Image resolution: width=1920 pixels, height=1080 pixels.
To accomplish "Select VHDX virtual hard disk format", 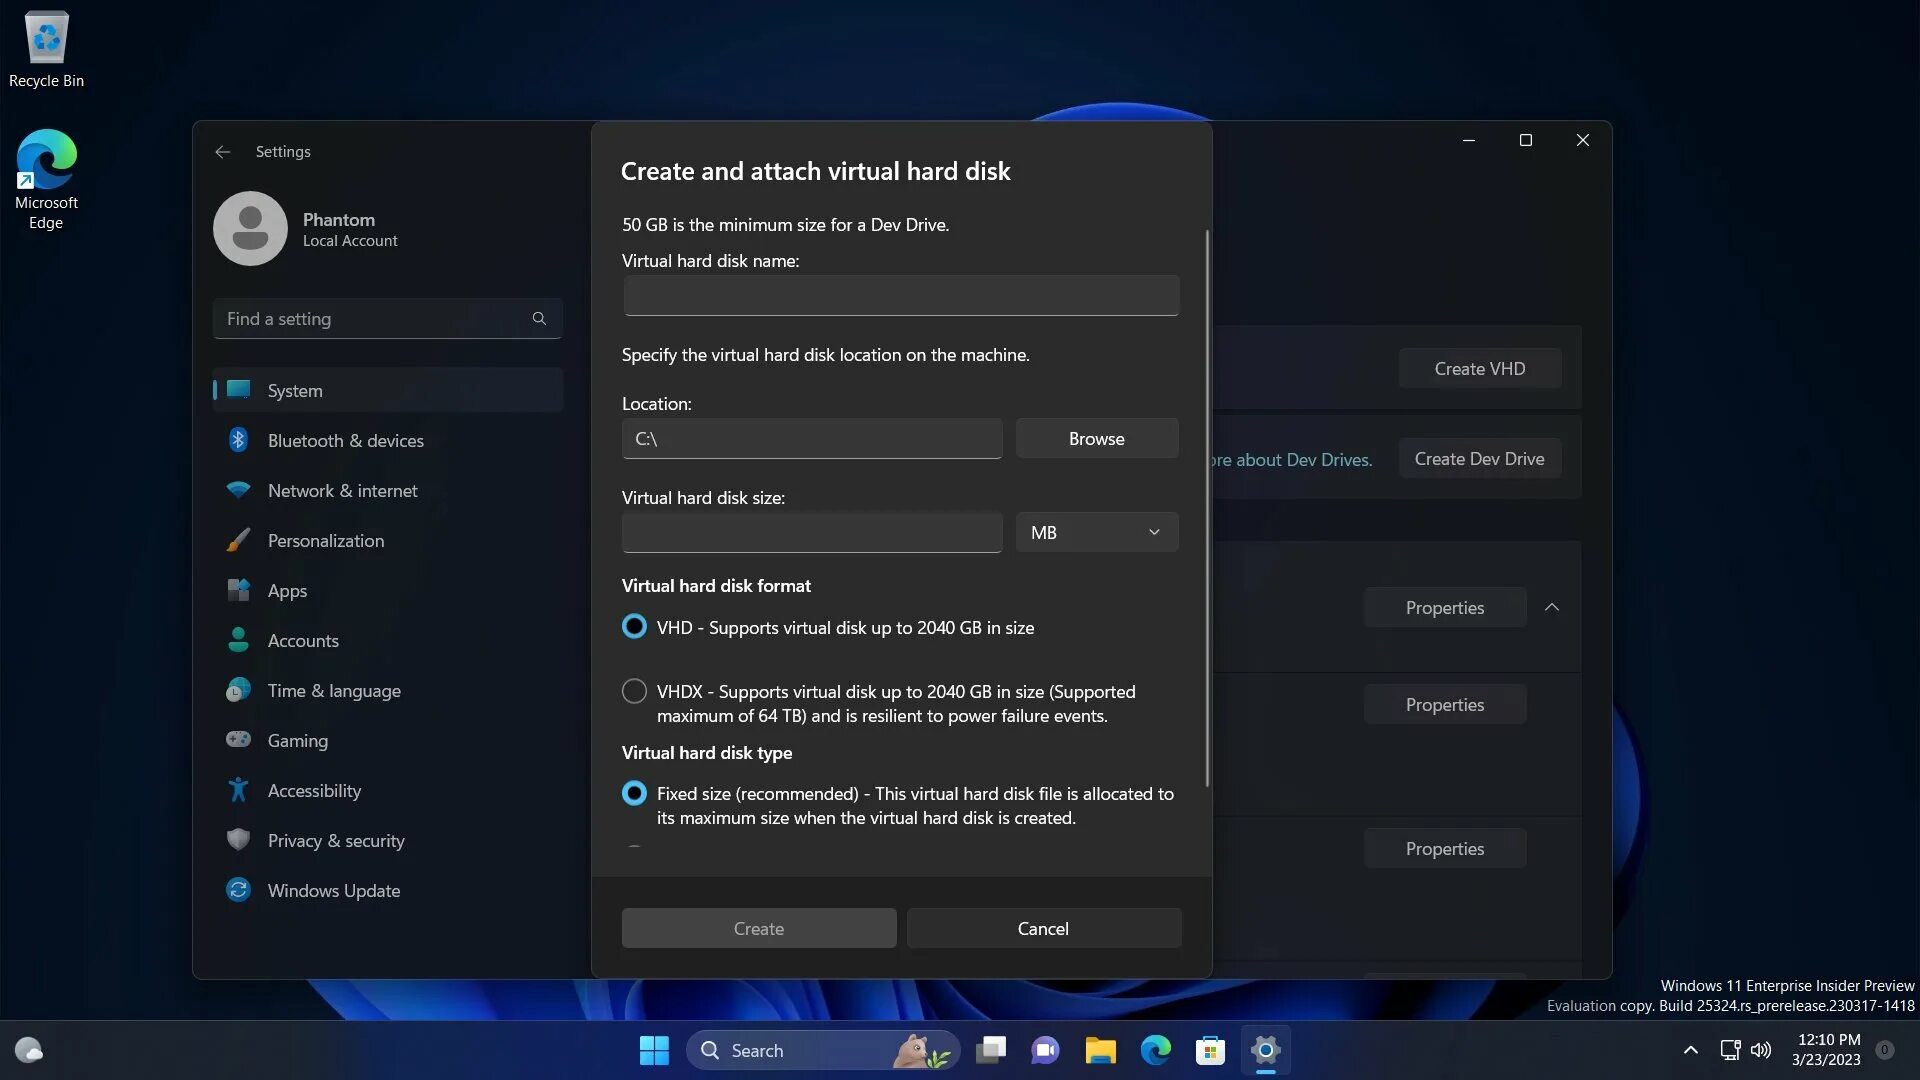I will point(634,690).
